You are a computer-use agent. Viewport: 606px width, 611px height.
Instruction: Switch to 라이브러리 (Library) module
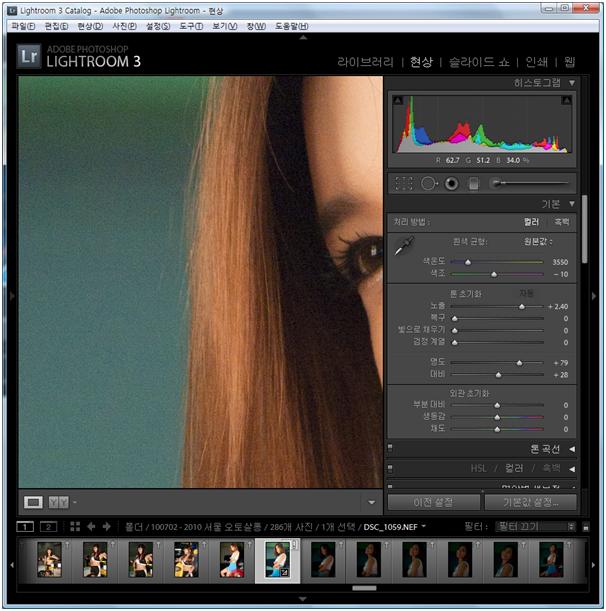coord(366,62)
